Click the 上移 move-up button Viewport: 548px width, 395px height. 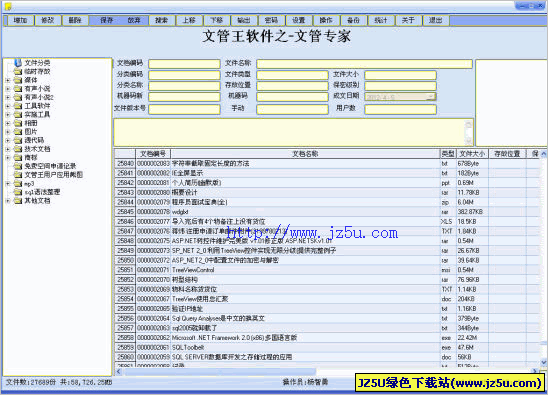tap(189, 21)
